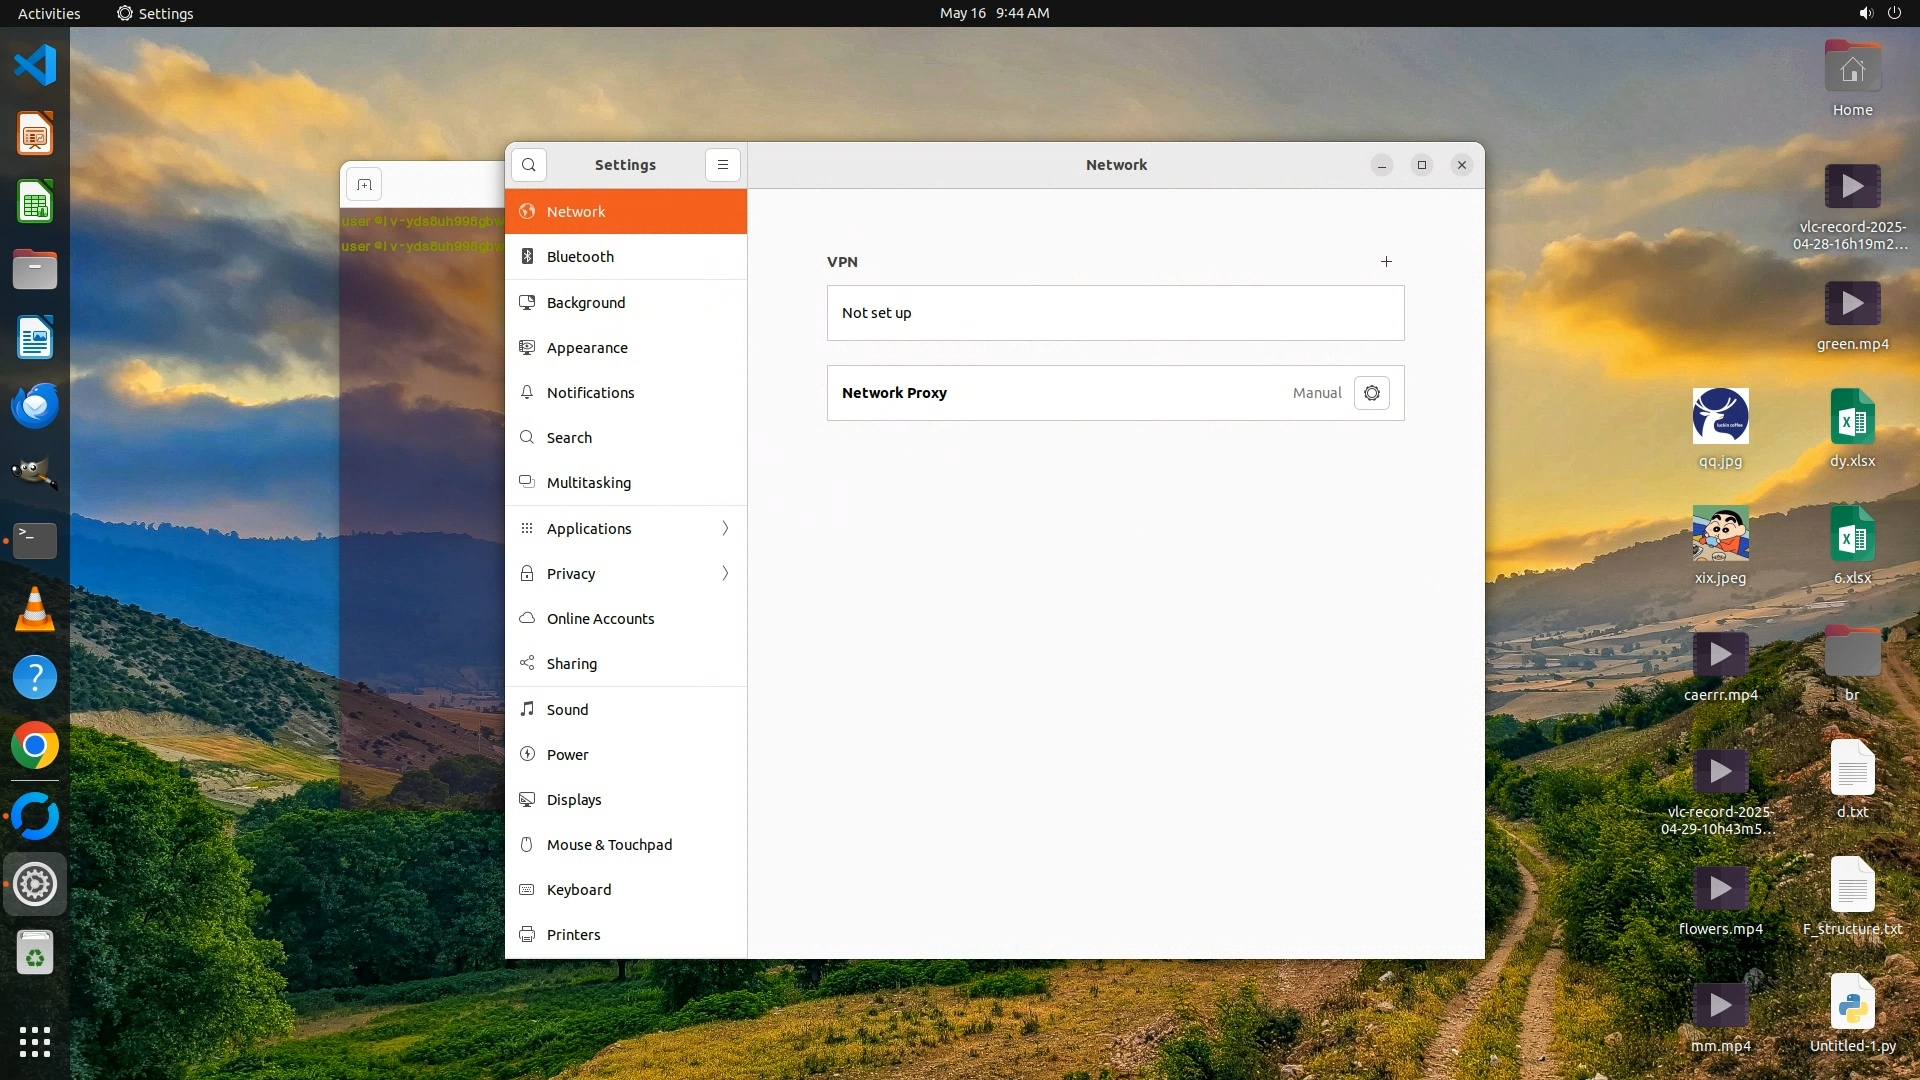Click the Settings search icon
This screenshot has height=1080, width=1920.
(529, 165)
